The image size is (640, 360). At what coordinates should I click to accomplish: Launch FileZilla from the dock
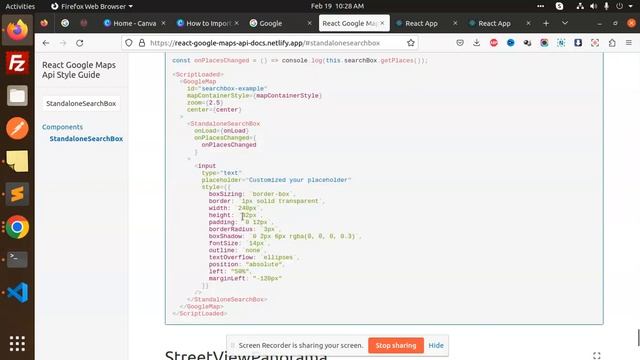17,63
